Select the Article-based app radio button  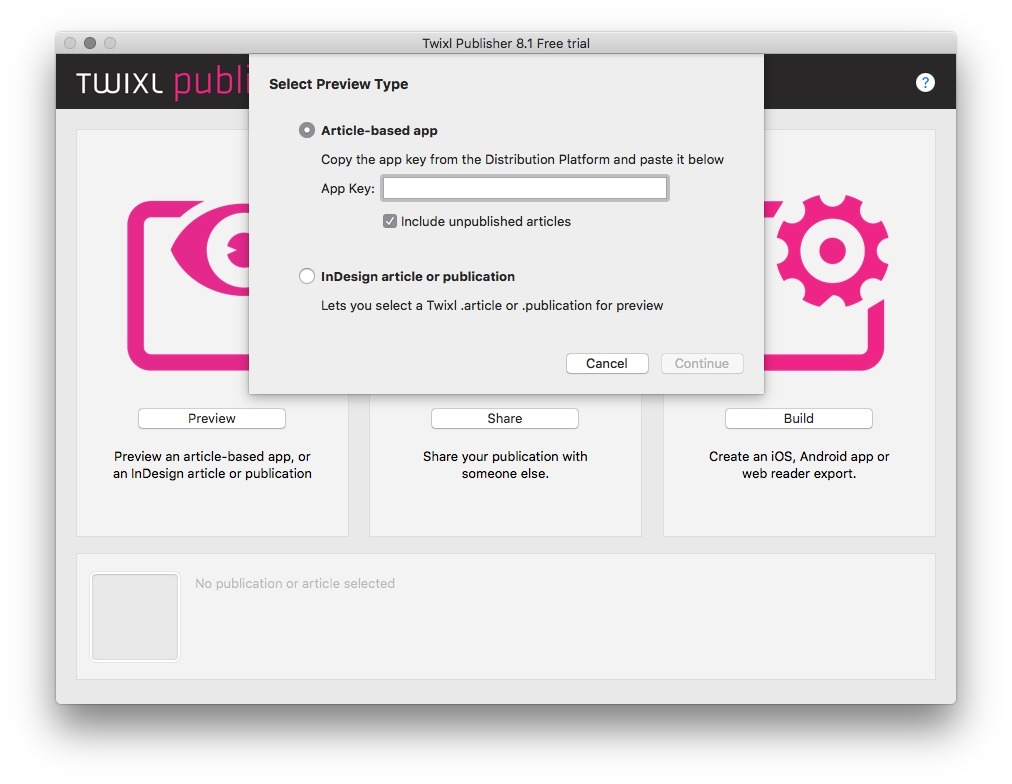coord(307,131)
